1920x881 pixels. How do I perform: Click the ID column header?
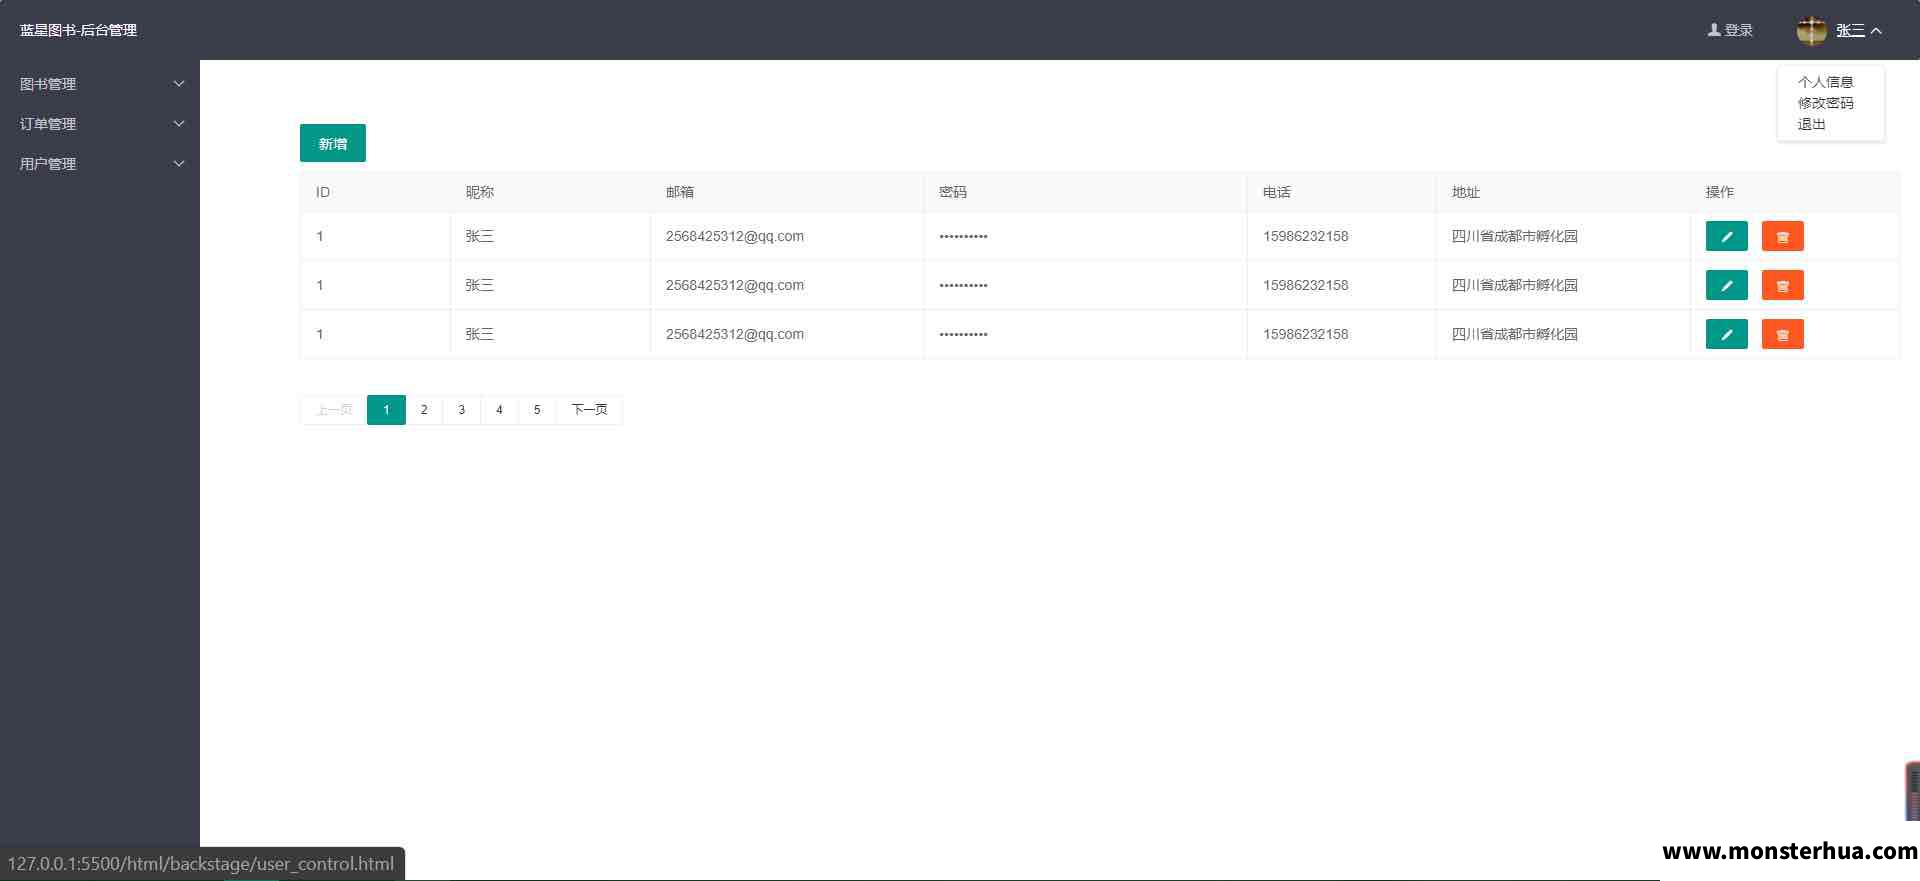click(323, 192)
